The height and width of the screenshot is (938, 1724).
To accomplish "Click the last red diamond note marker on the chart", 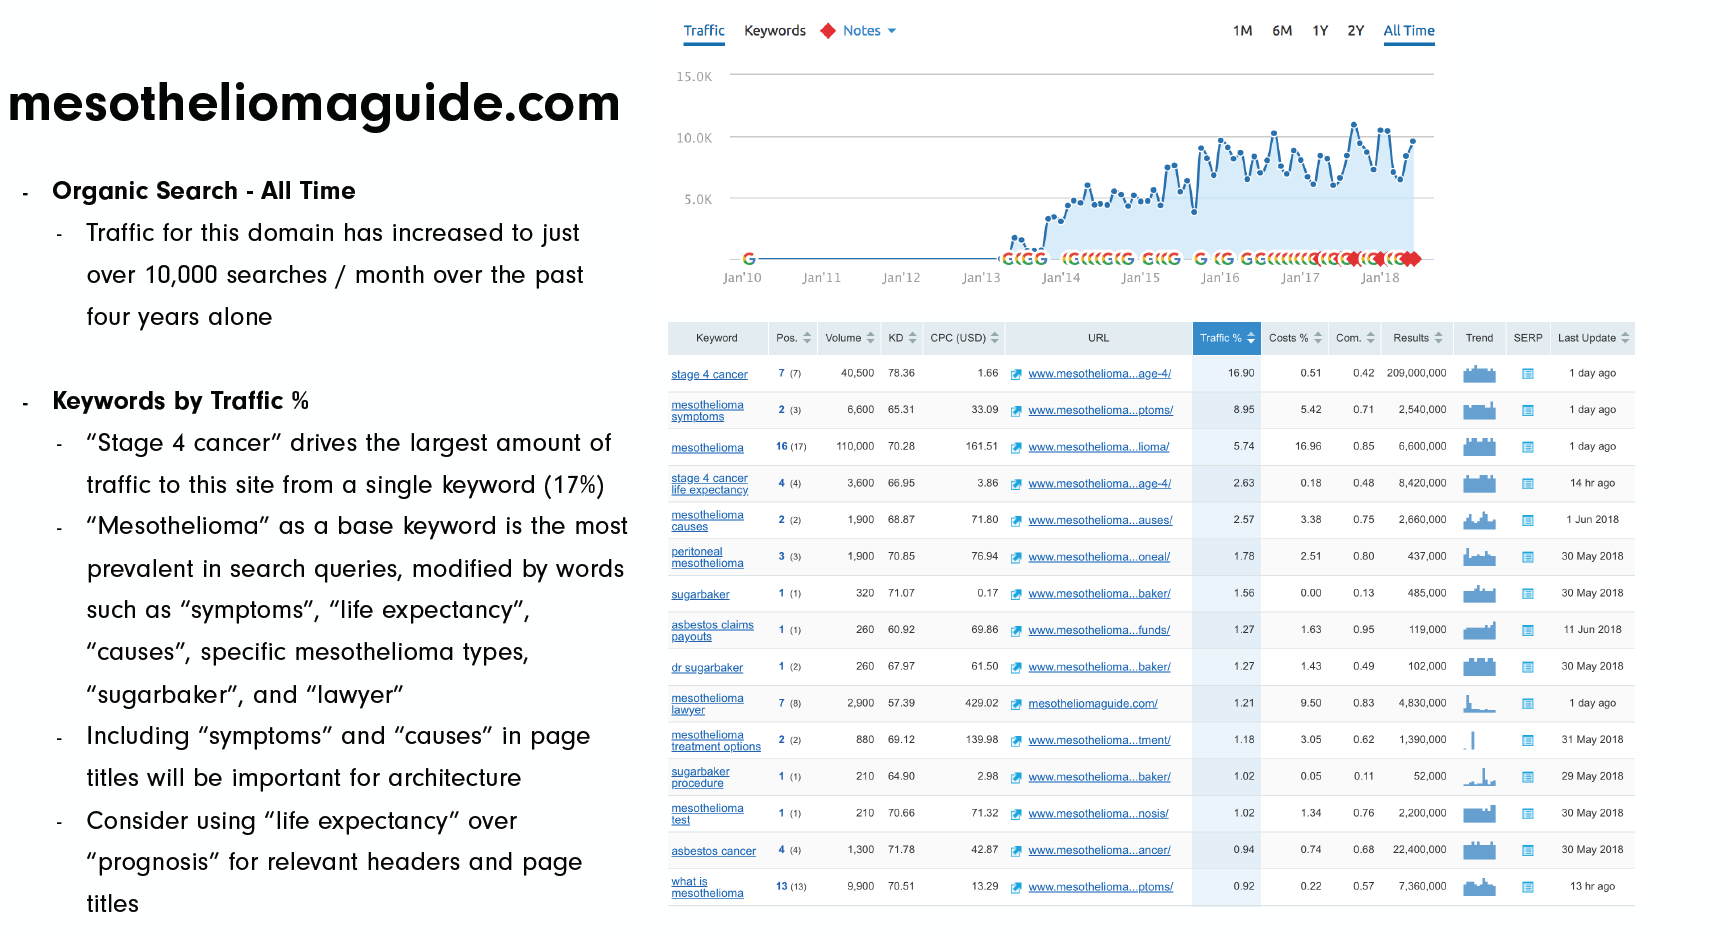I will pyautogui.click(x=1414, y=259).
